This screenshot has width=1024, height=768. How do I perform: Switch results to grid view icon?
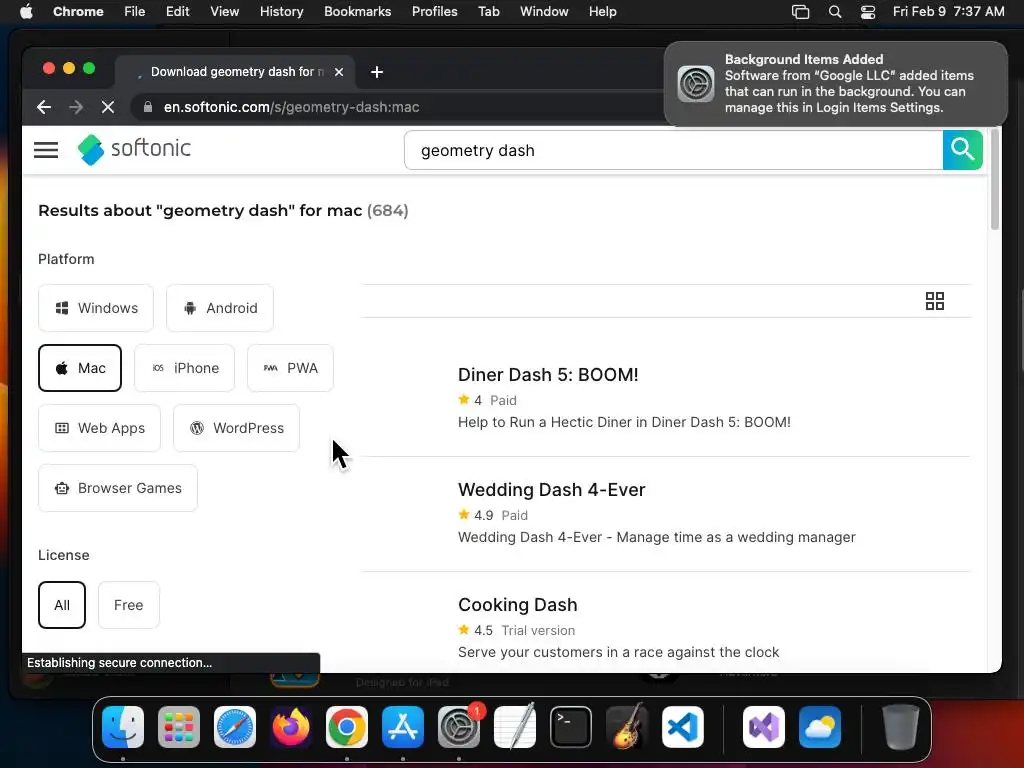coord(935,301)
